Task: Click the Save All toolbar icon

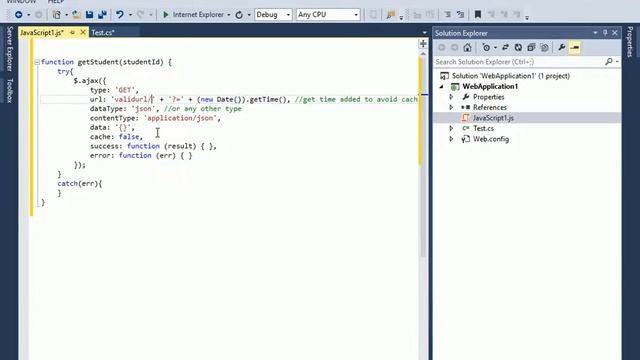Action: click(102, 15)
